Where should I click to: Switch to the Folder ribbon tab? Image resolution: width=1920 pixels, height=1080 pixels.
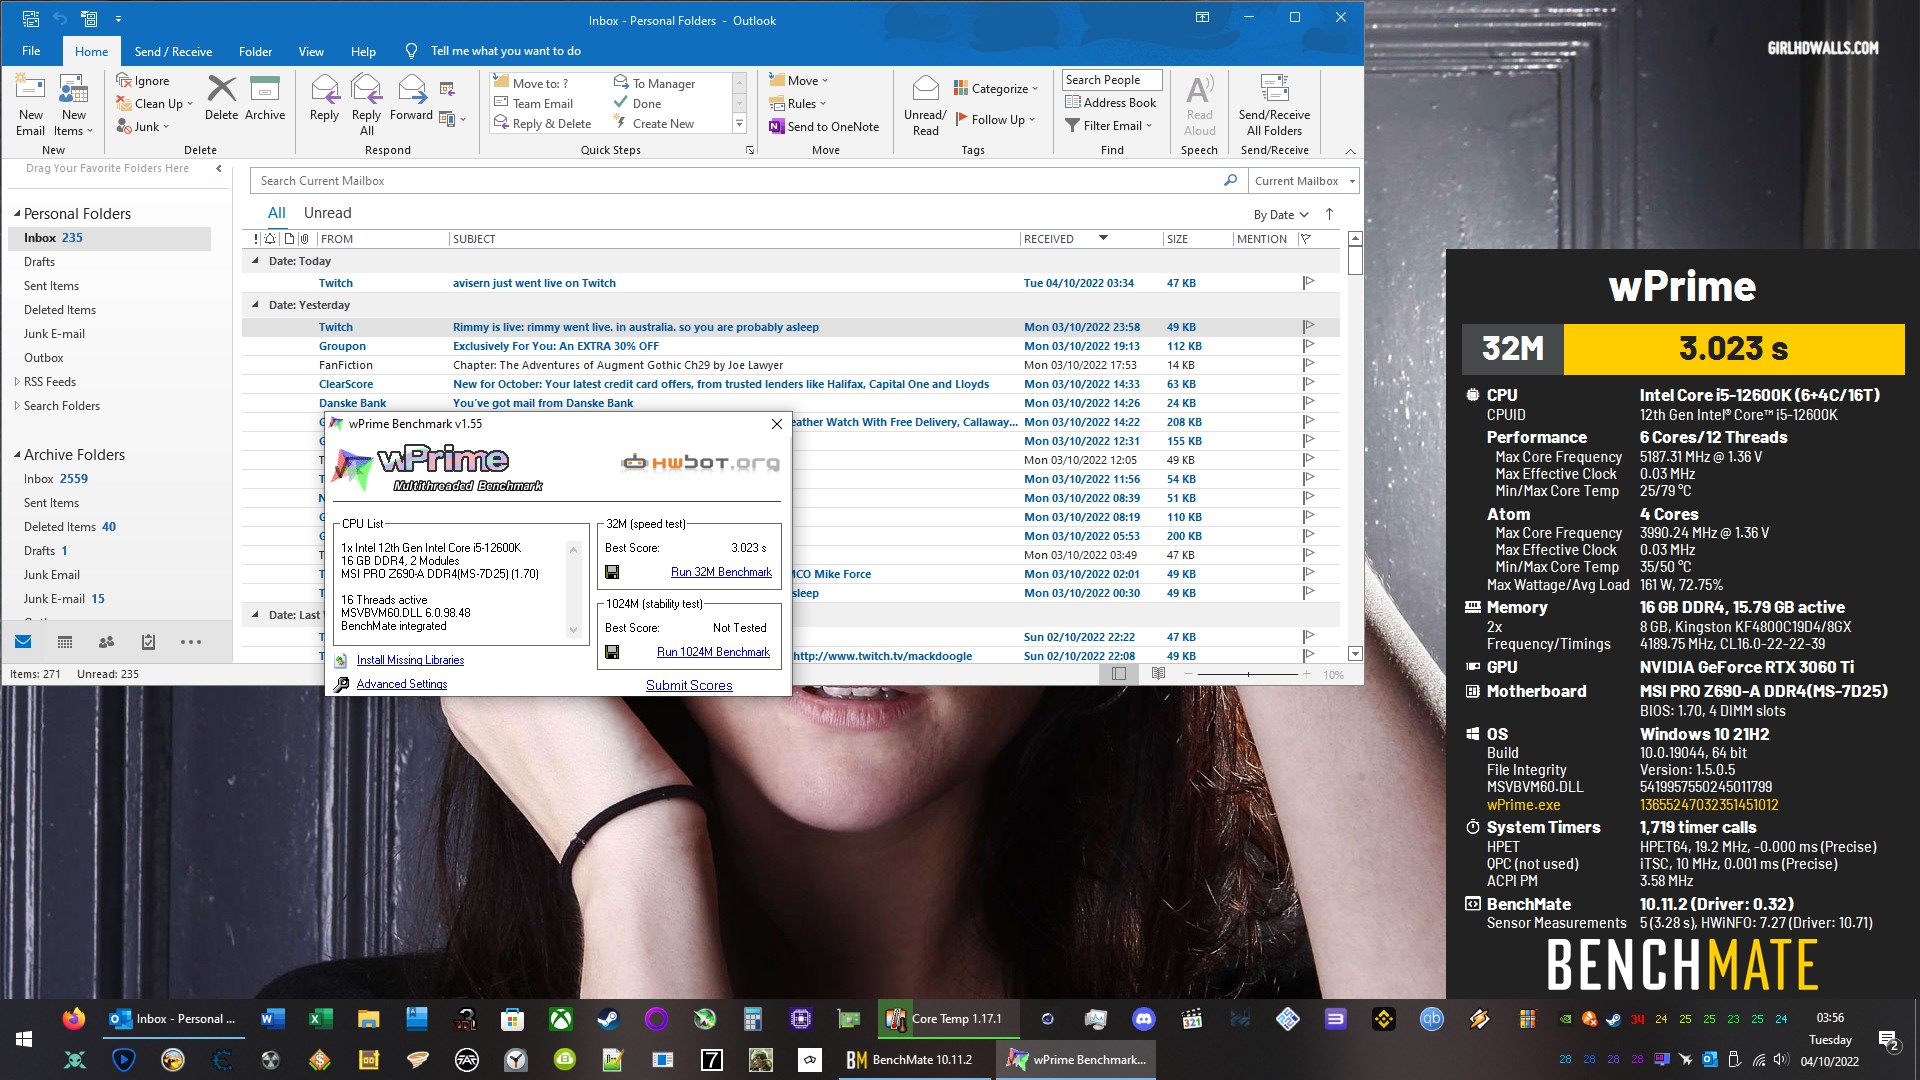255,51
